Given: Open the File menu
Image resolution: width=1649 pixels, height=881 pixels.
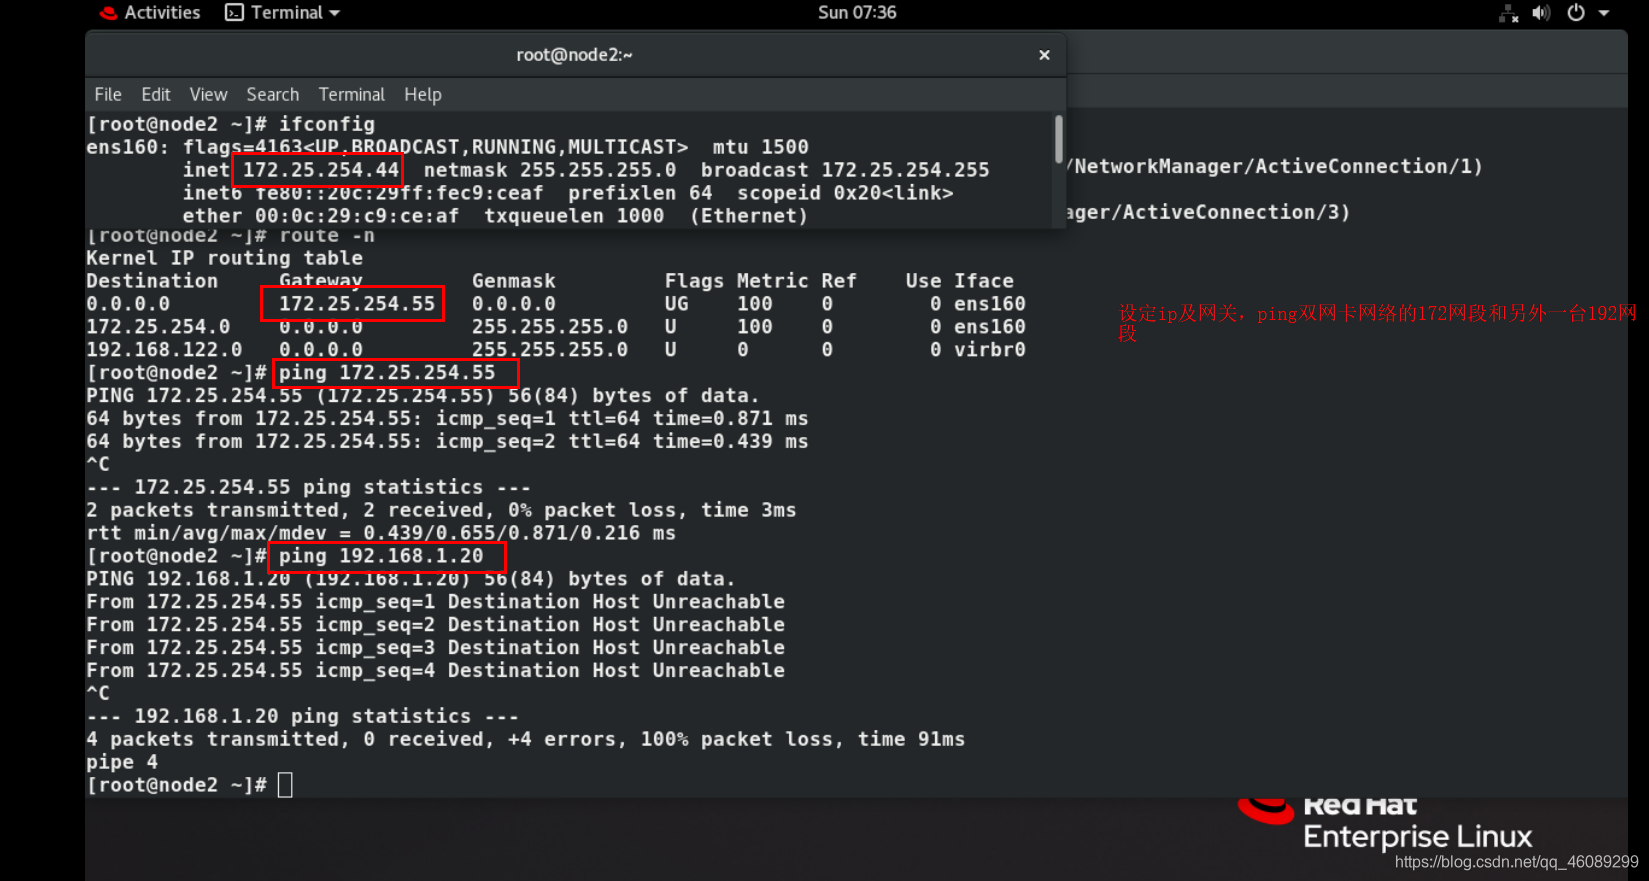Looking at the screenshot, I should tap(108, 94).
